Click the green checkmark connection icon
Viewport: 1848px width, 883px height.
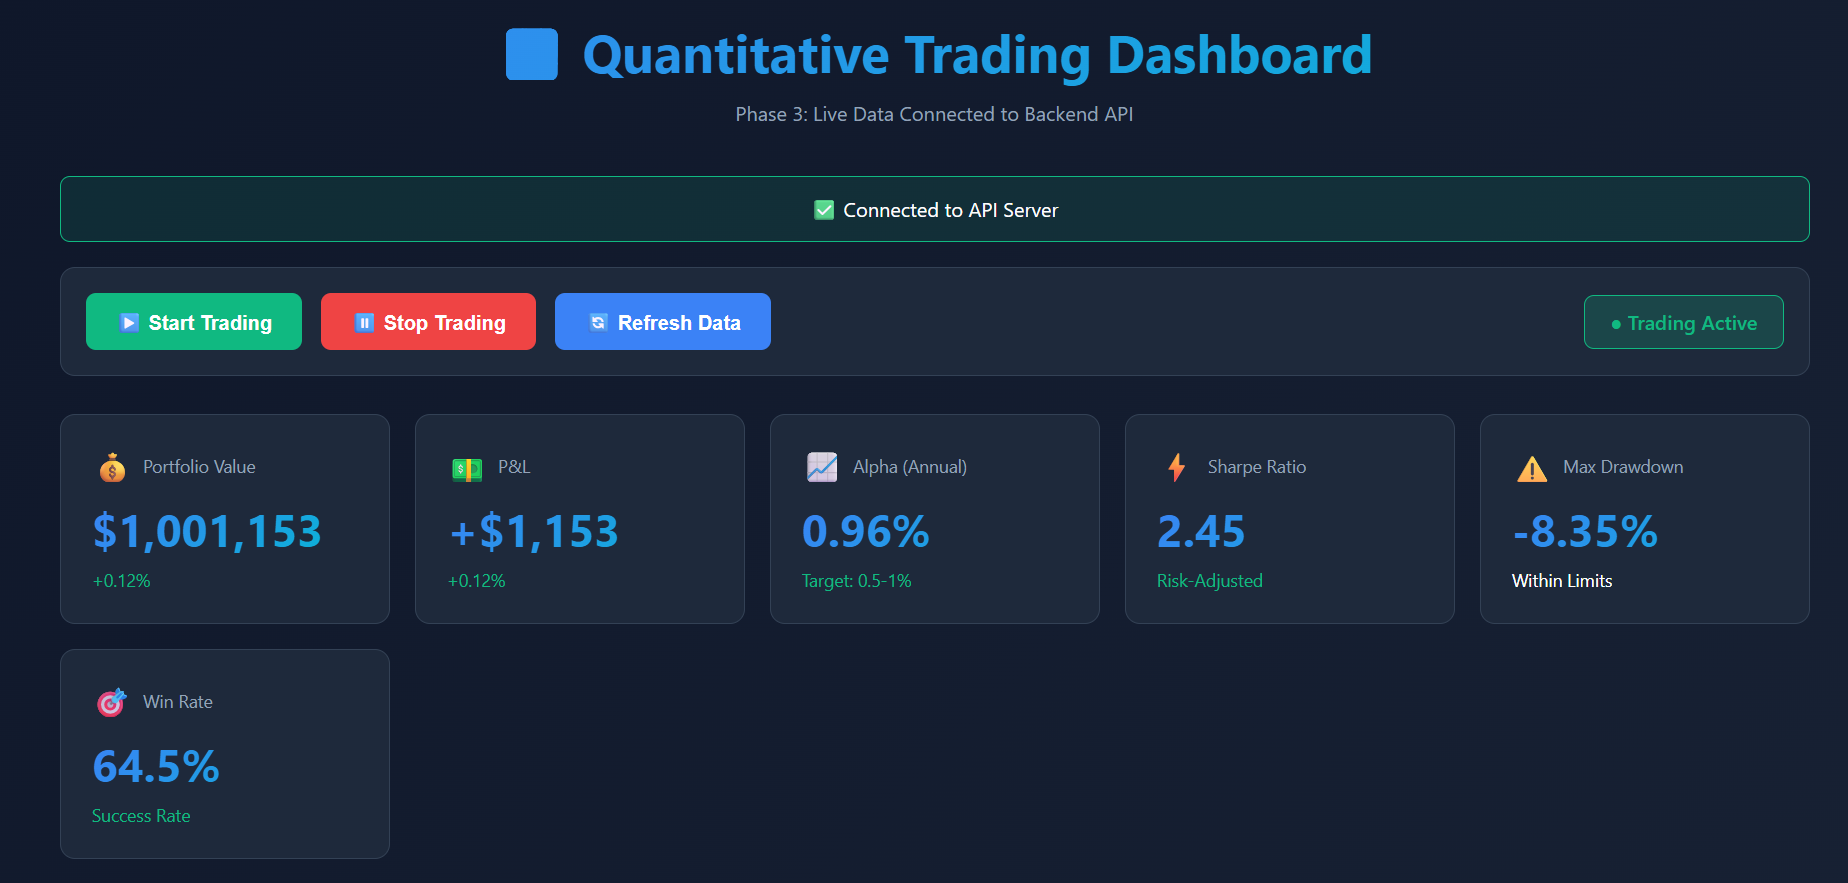824,210
